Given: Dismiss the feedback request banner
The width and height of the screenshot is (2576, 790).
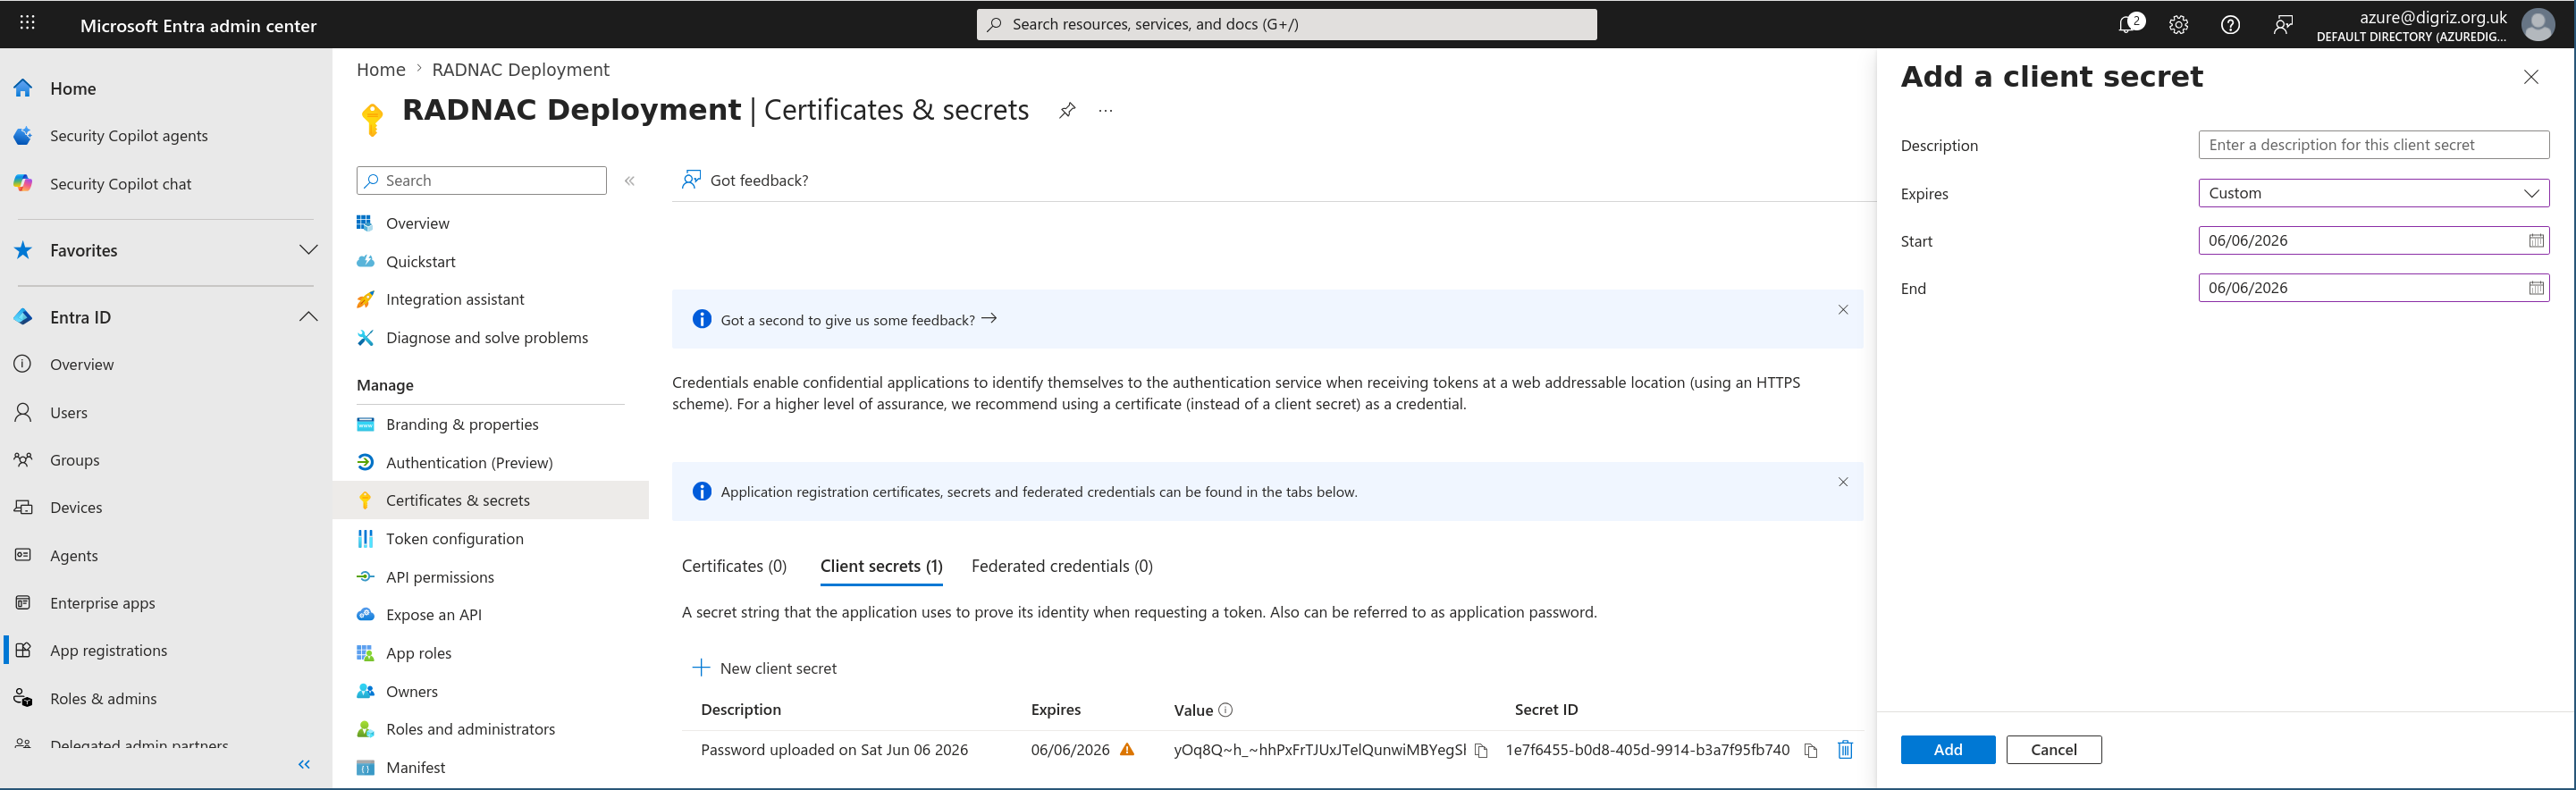Looking at the screenshot, I should click(1843, 310).
